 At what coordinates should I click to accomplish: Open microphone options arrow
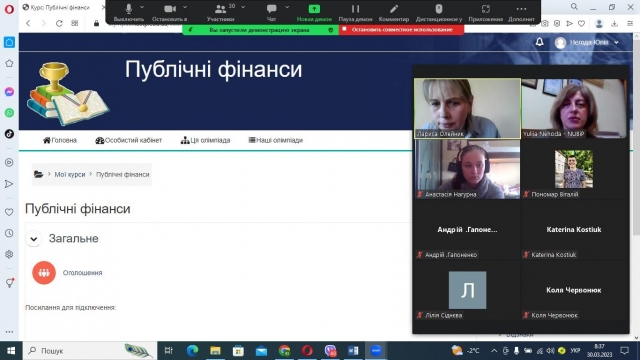click(142, 7)
